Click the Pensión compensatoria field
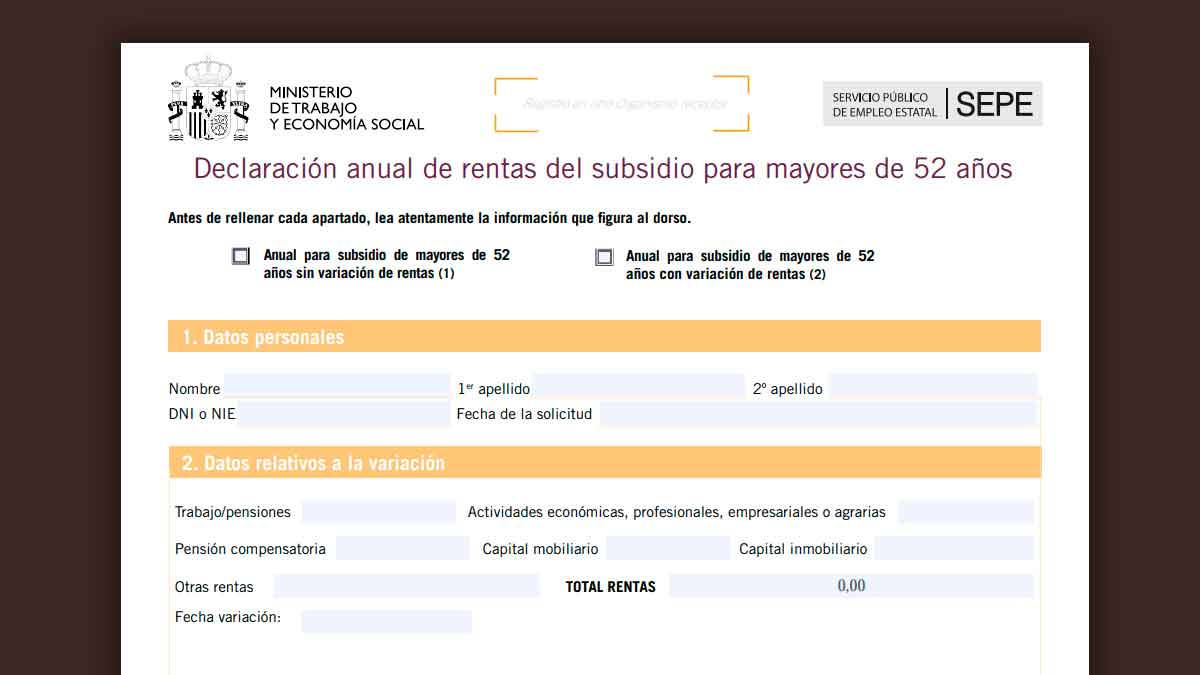The height and width of the screenshot is (675, 1200). pos(402,548)
